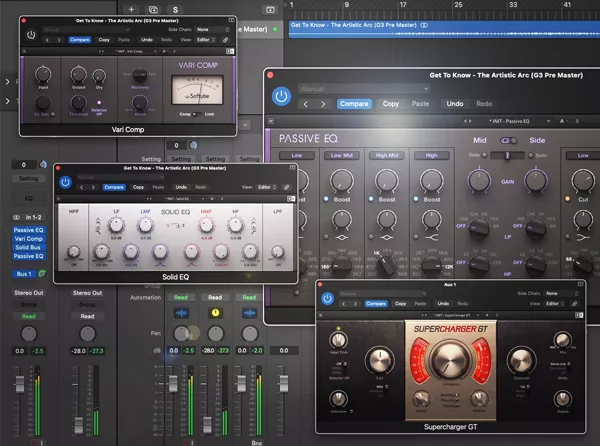Click Stereo Out on first channel strip
The image size is (600, 446).
pyautogui.click(x=29, y=293)
